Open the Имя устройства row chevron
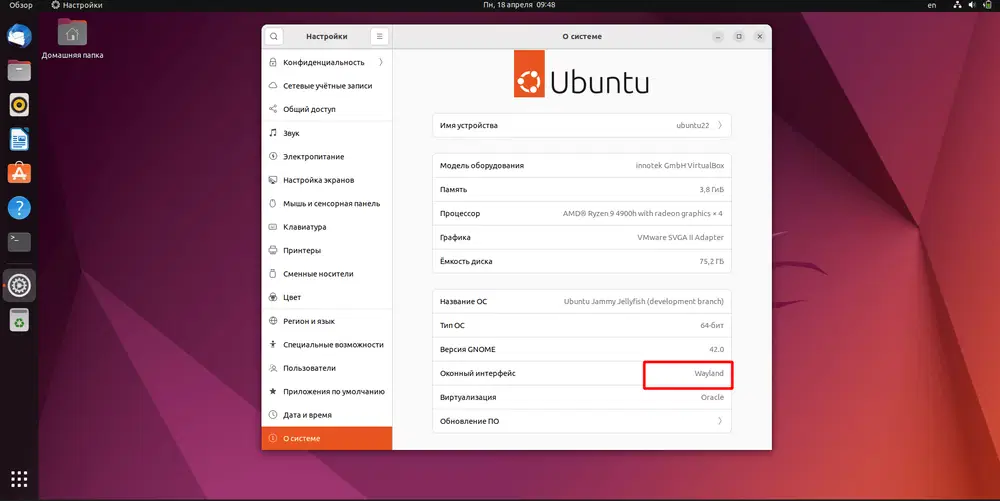Image resolution: width=1000 pixels, height=501 pixels. tap(720, 125)
